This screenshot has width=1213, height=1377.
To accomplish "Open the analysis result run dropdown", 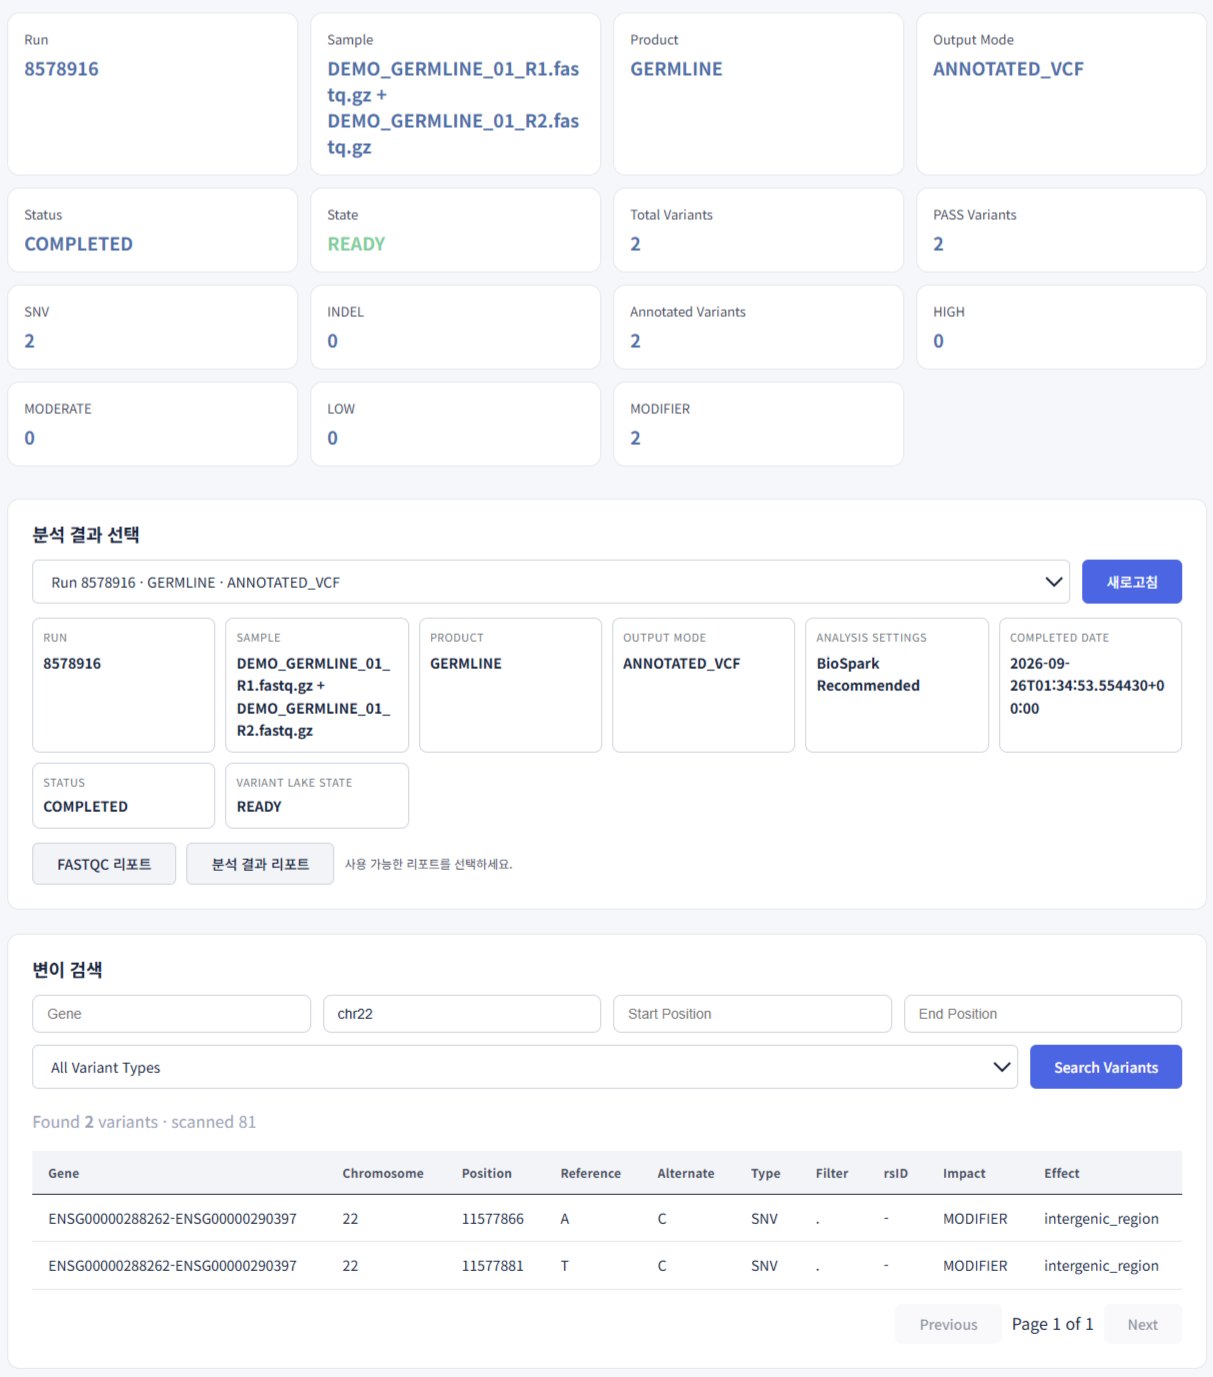I will click(550, 582).
